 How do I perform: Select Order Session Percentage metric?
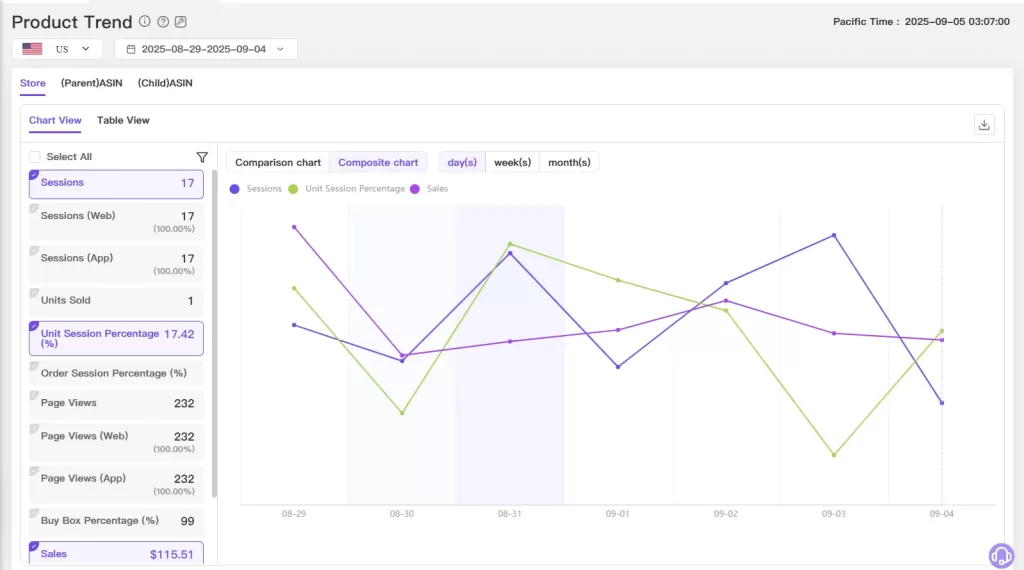tap(116, 373)
